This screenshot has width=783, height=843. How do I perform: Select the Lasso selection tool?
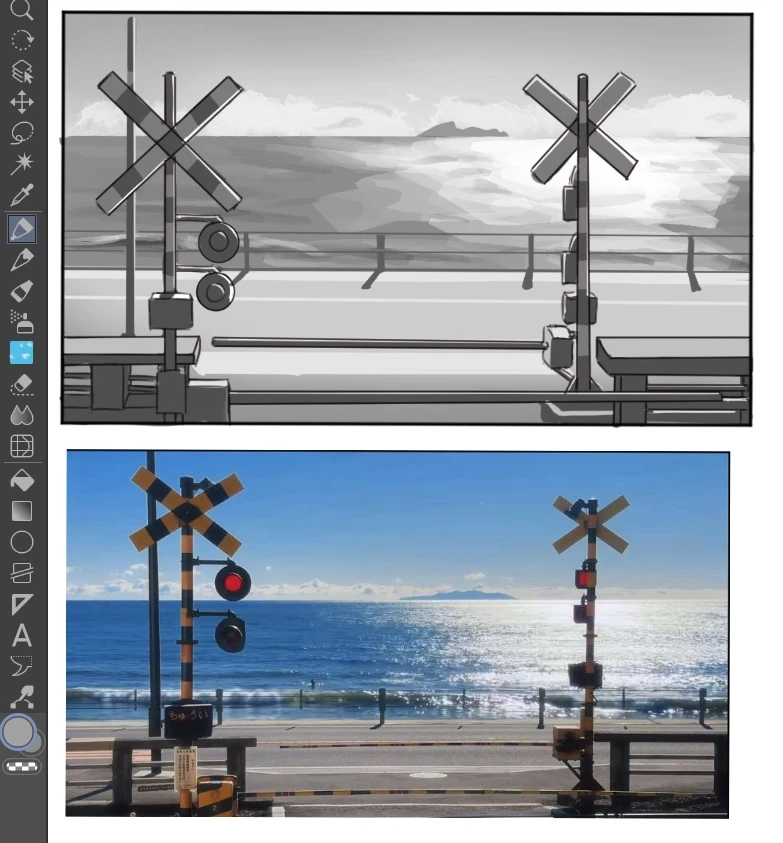point(22,132)
